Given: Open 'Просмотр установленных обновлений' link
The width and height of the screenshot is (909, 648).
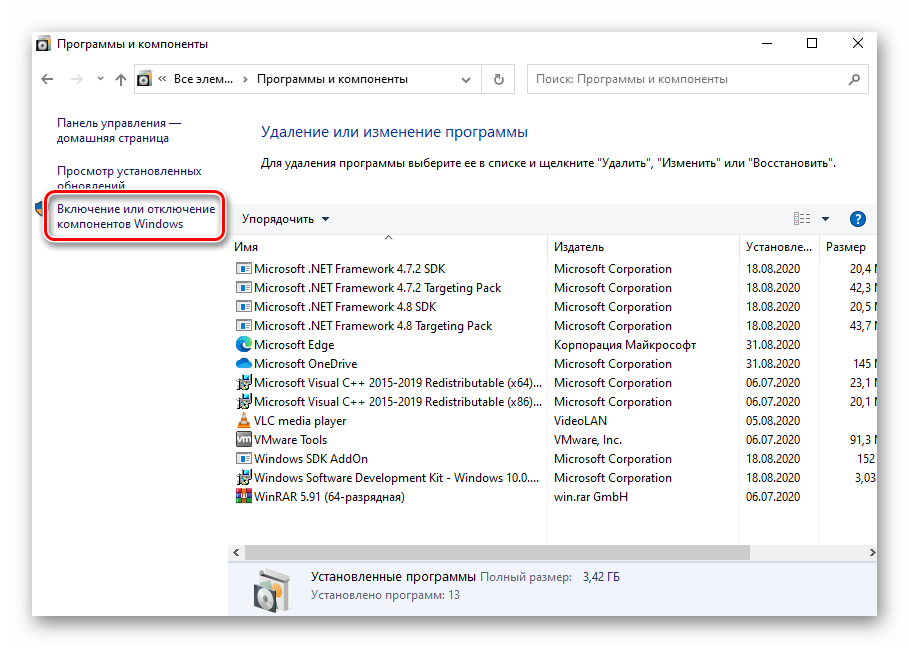Looking at the screenshot, I should click(x=129, y=178).
